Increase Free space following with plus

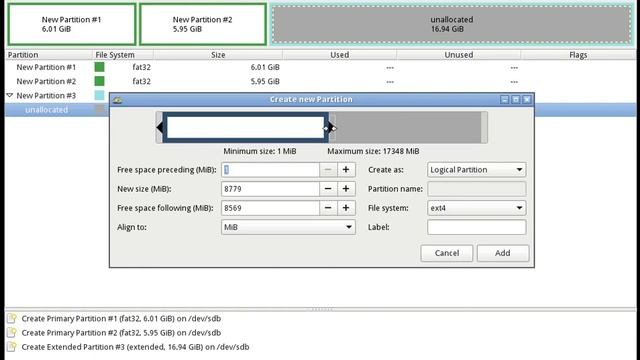[x=346, y=208]
